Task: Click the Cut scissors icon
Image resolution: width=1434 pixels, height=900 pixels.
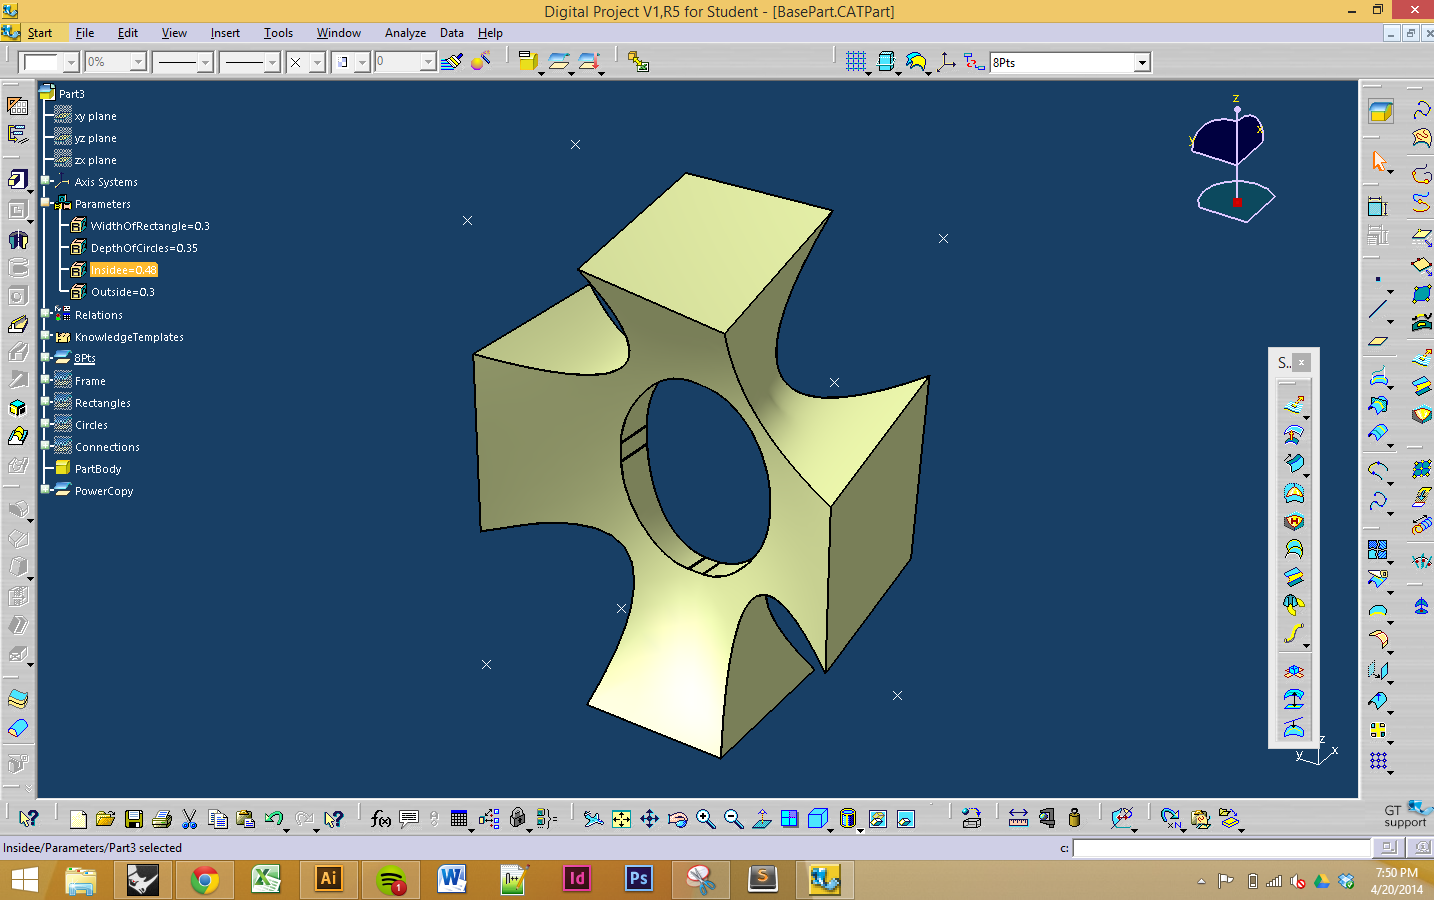Action: [x=189, y=819]
